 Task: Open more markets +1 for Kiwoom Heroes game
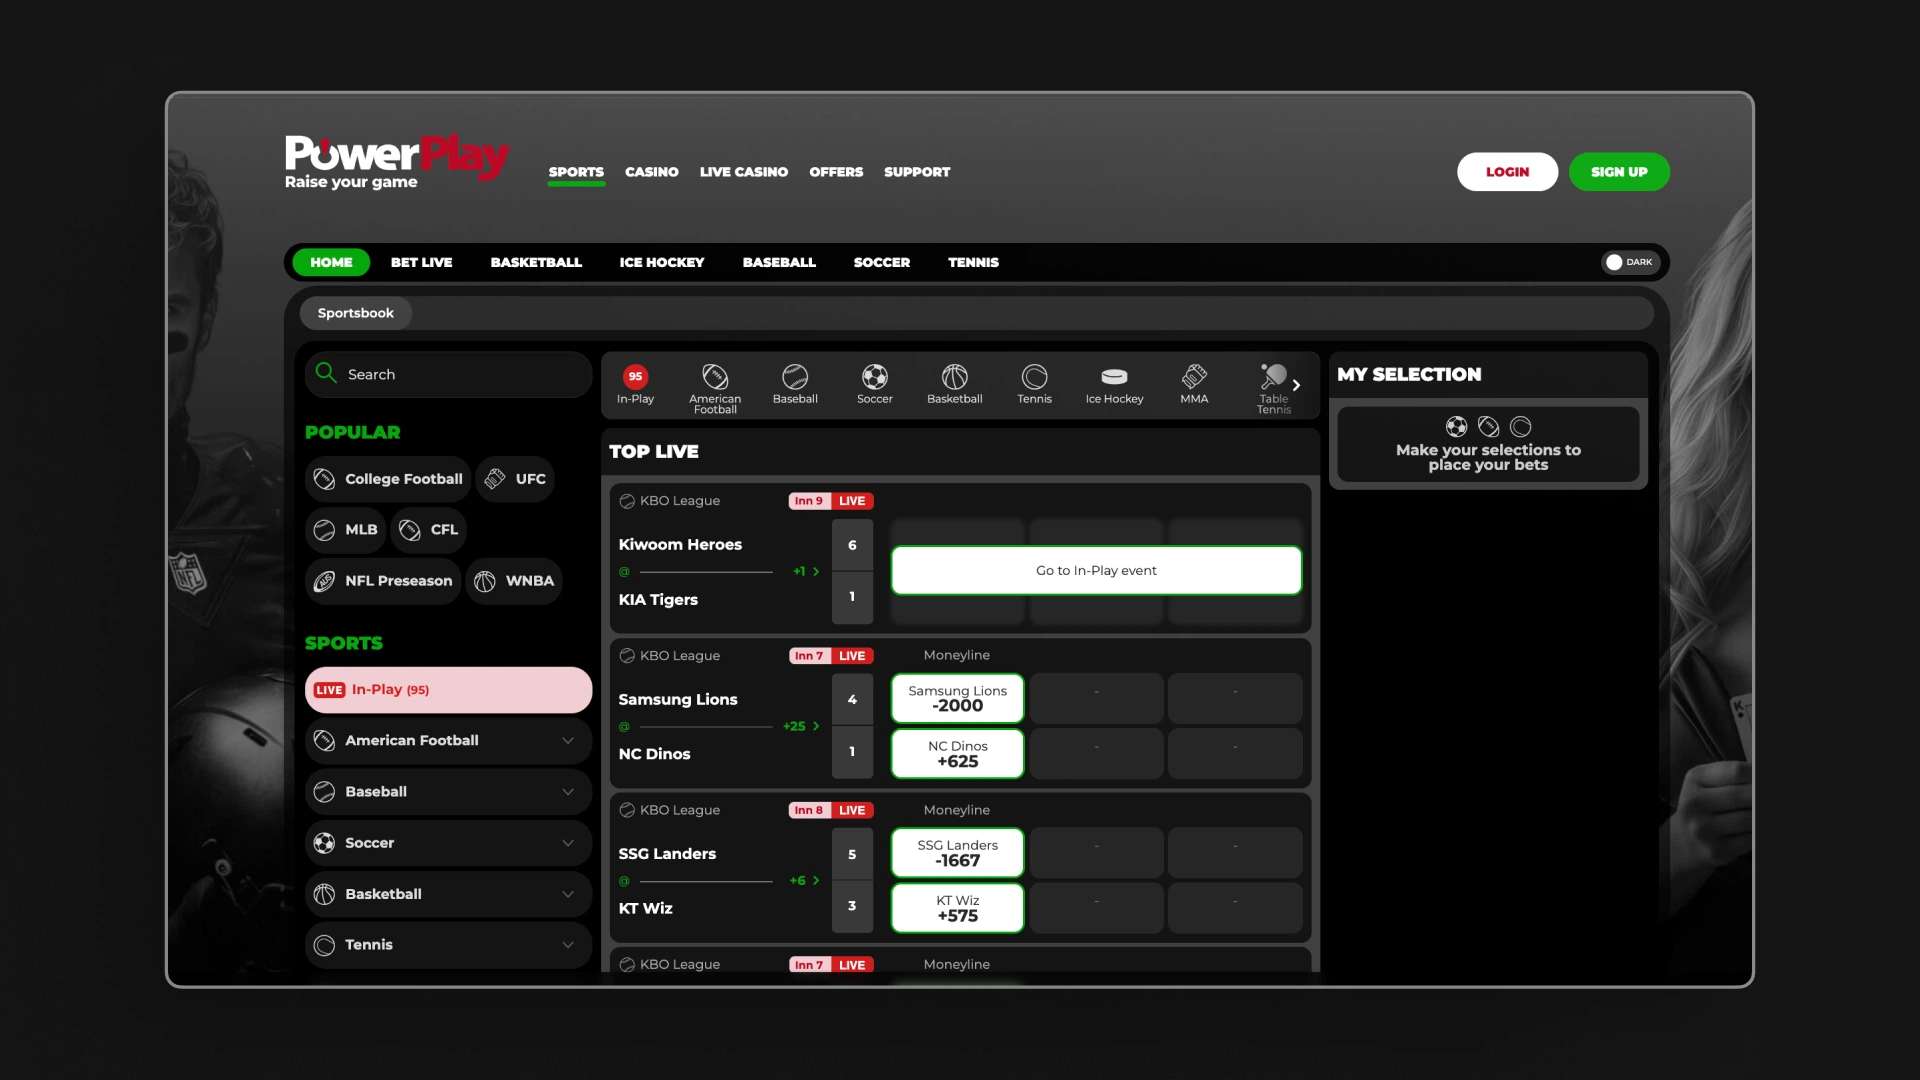pyautogui.click(x=806, y=572)
